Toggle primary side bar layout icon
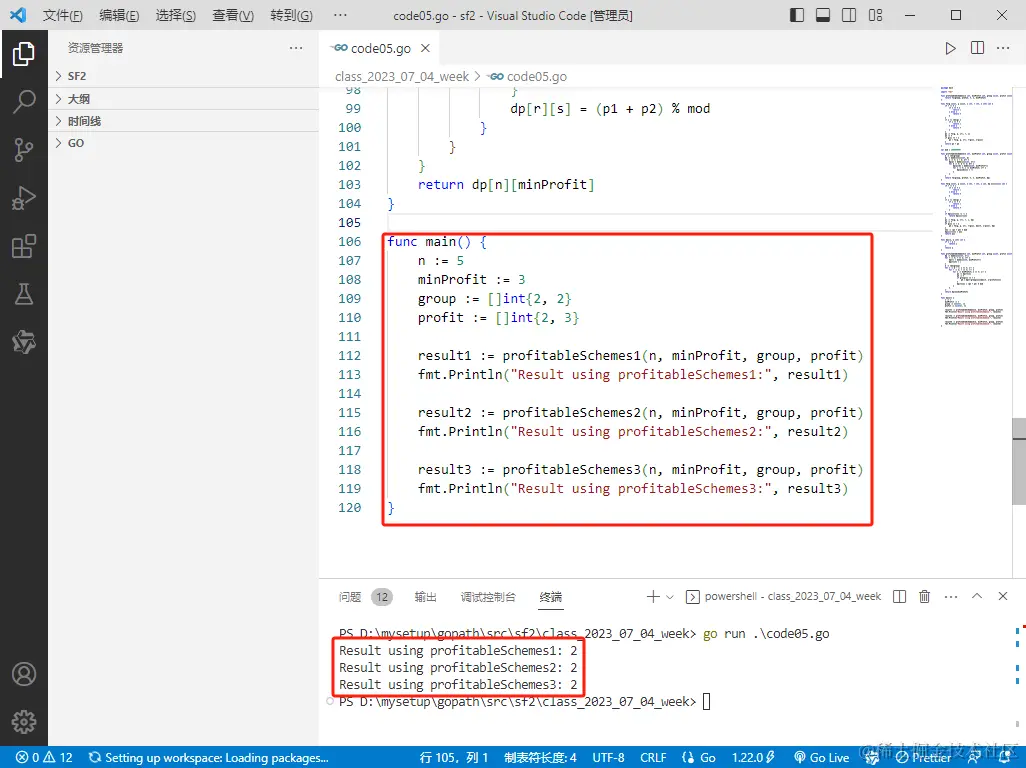1026x768 pixels. click(x=796, y=15)
